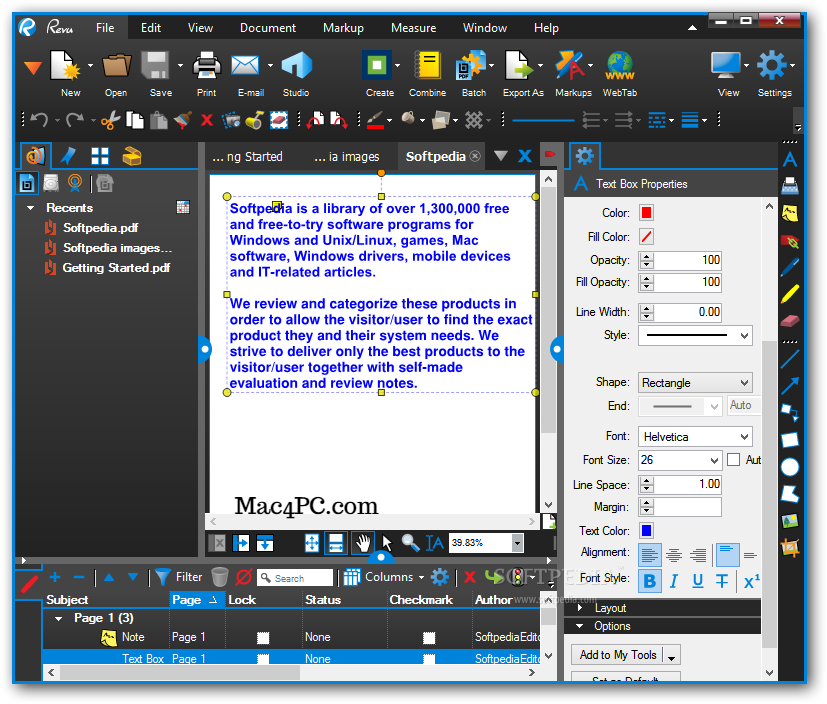Create a new document with the New icon
This screenshot has height=704, width=827.
point(65,65)
